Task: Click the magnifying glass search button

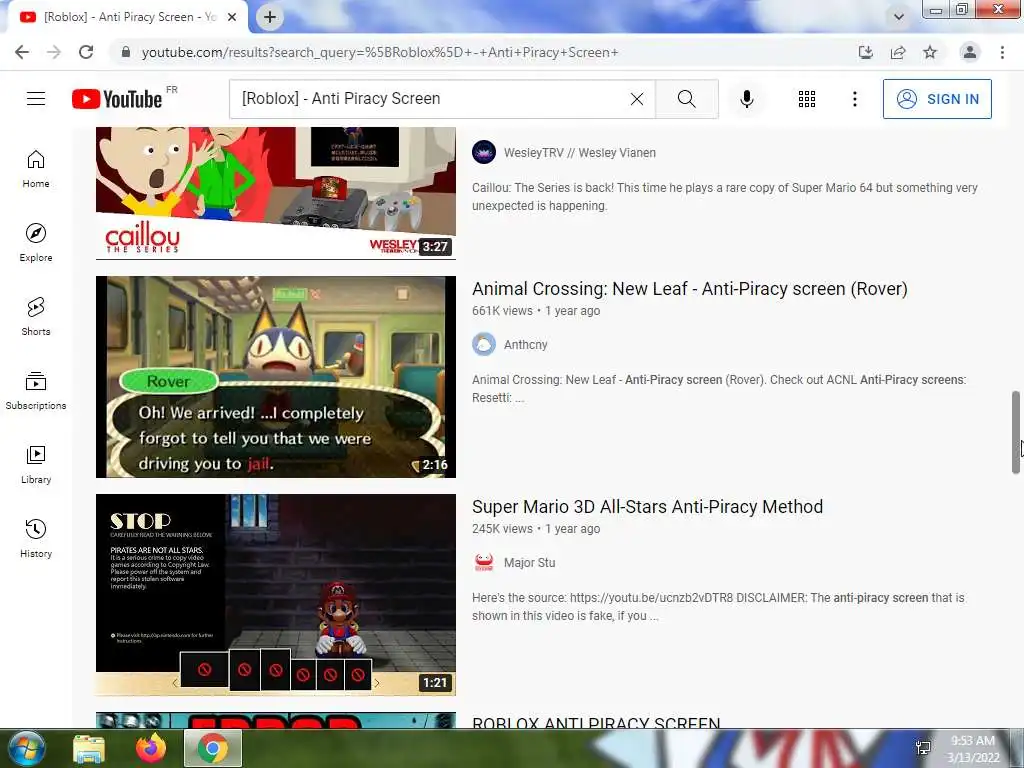Action: point(686,99)
